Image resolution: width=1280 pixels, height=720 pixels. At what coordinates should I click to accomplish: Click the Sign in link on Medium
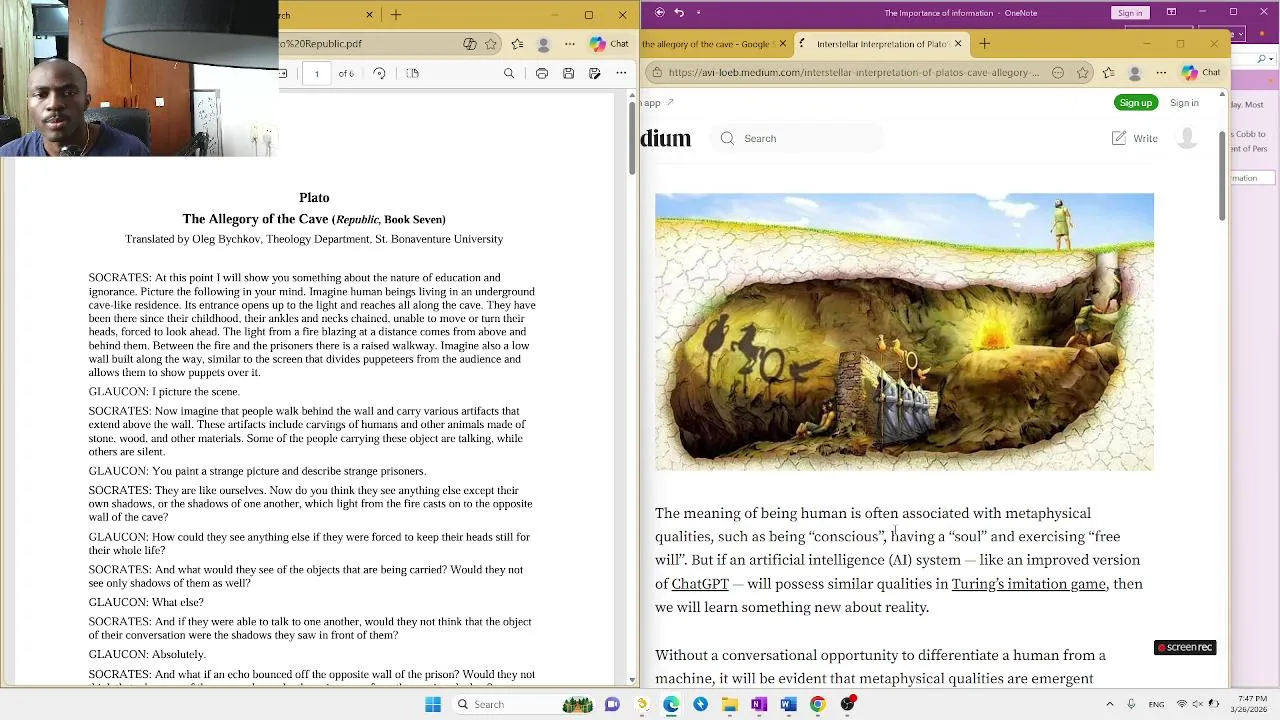tap(1184, 102)
